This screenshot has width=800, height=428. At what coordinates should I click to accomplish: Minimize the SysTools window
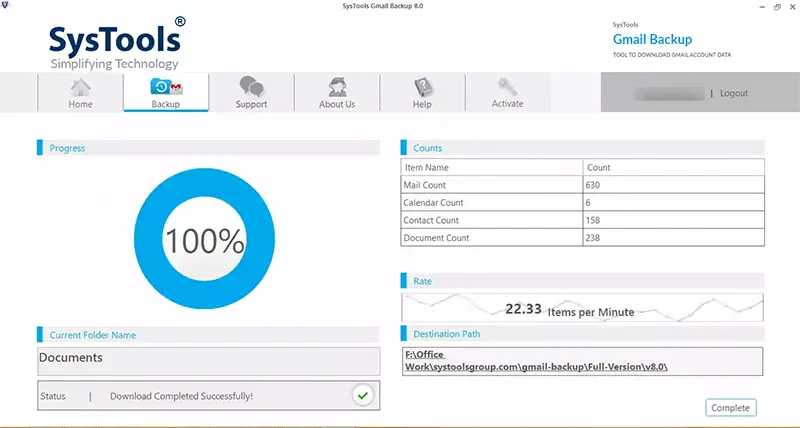[x=762, y=7]
